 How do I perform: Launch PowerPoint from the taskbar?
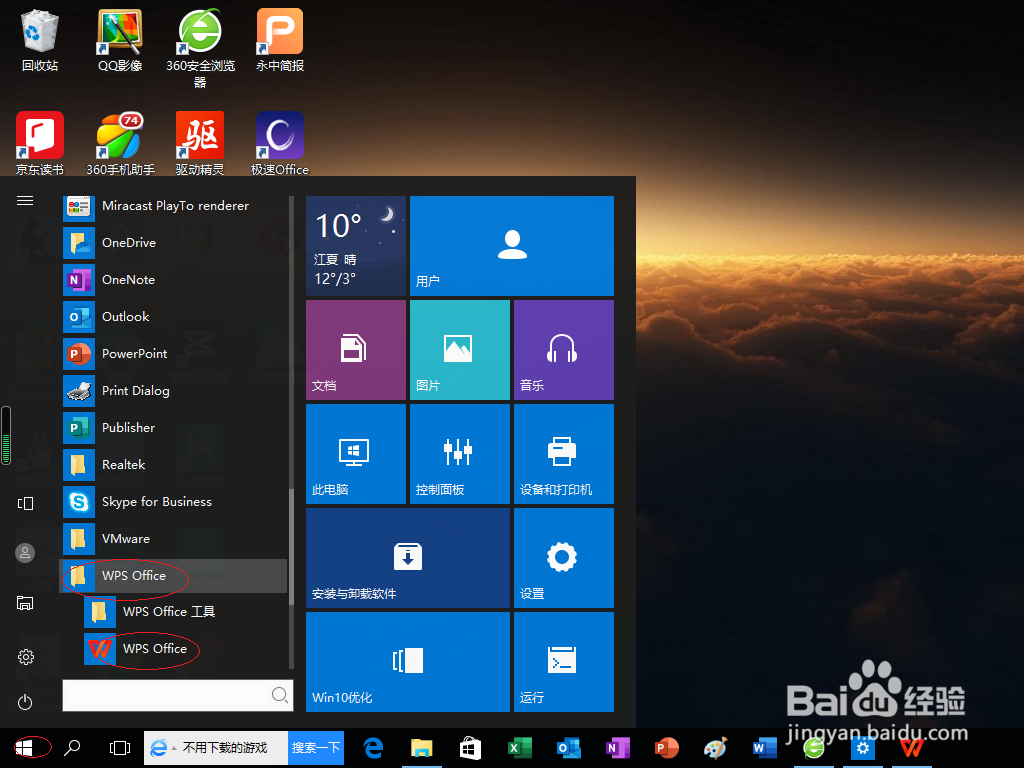click(667, 747)
